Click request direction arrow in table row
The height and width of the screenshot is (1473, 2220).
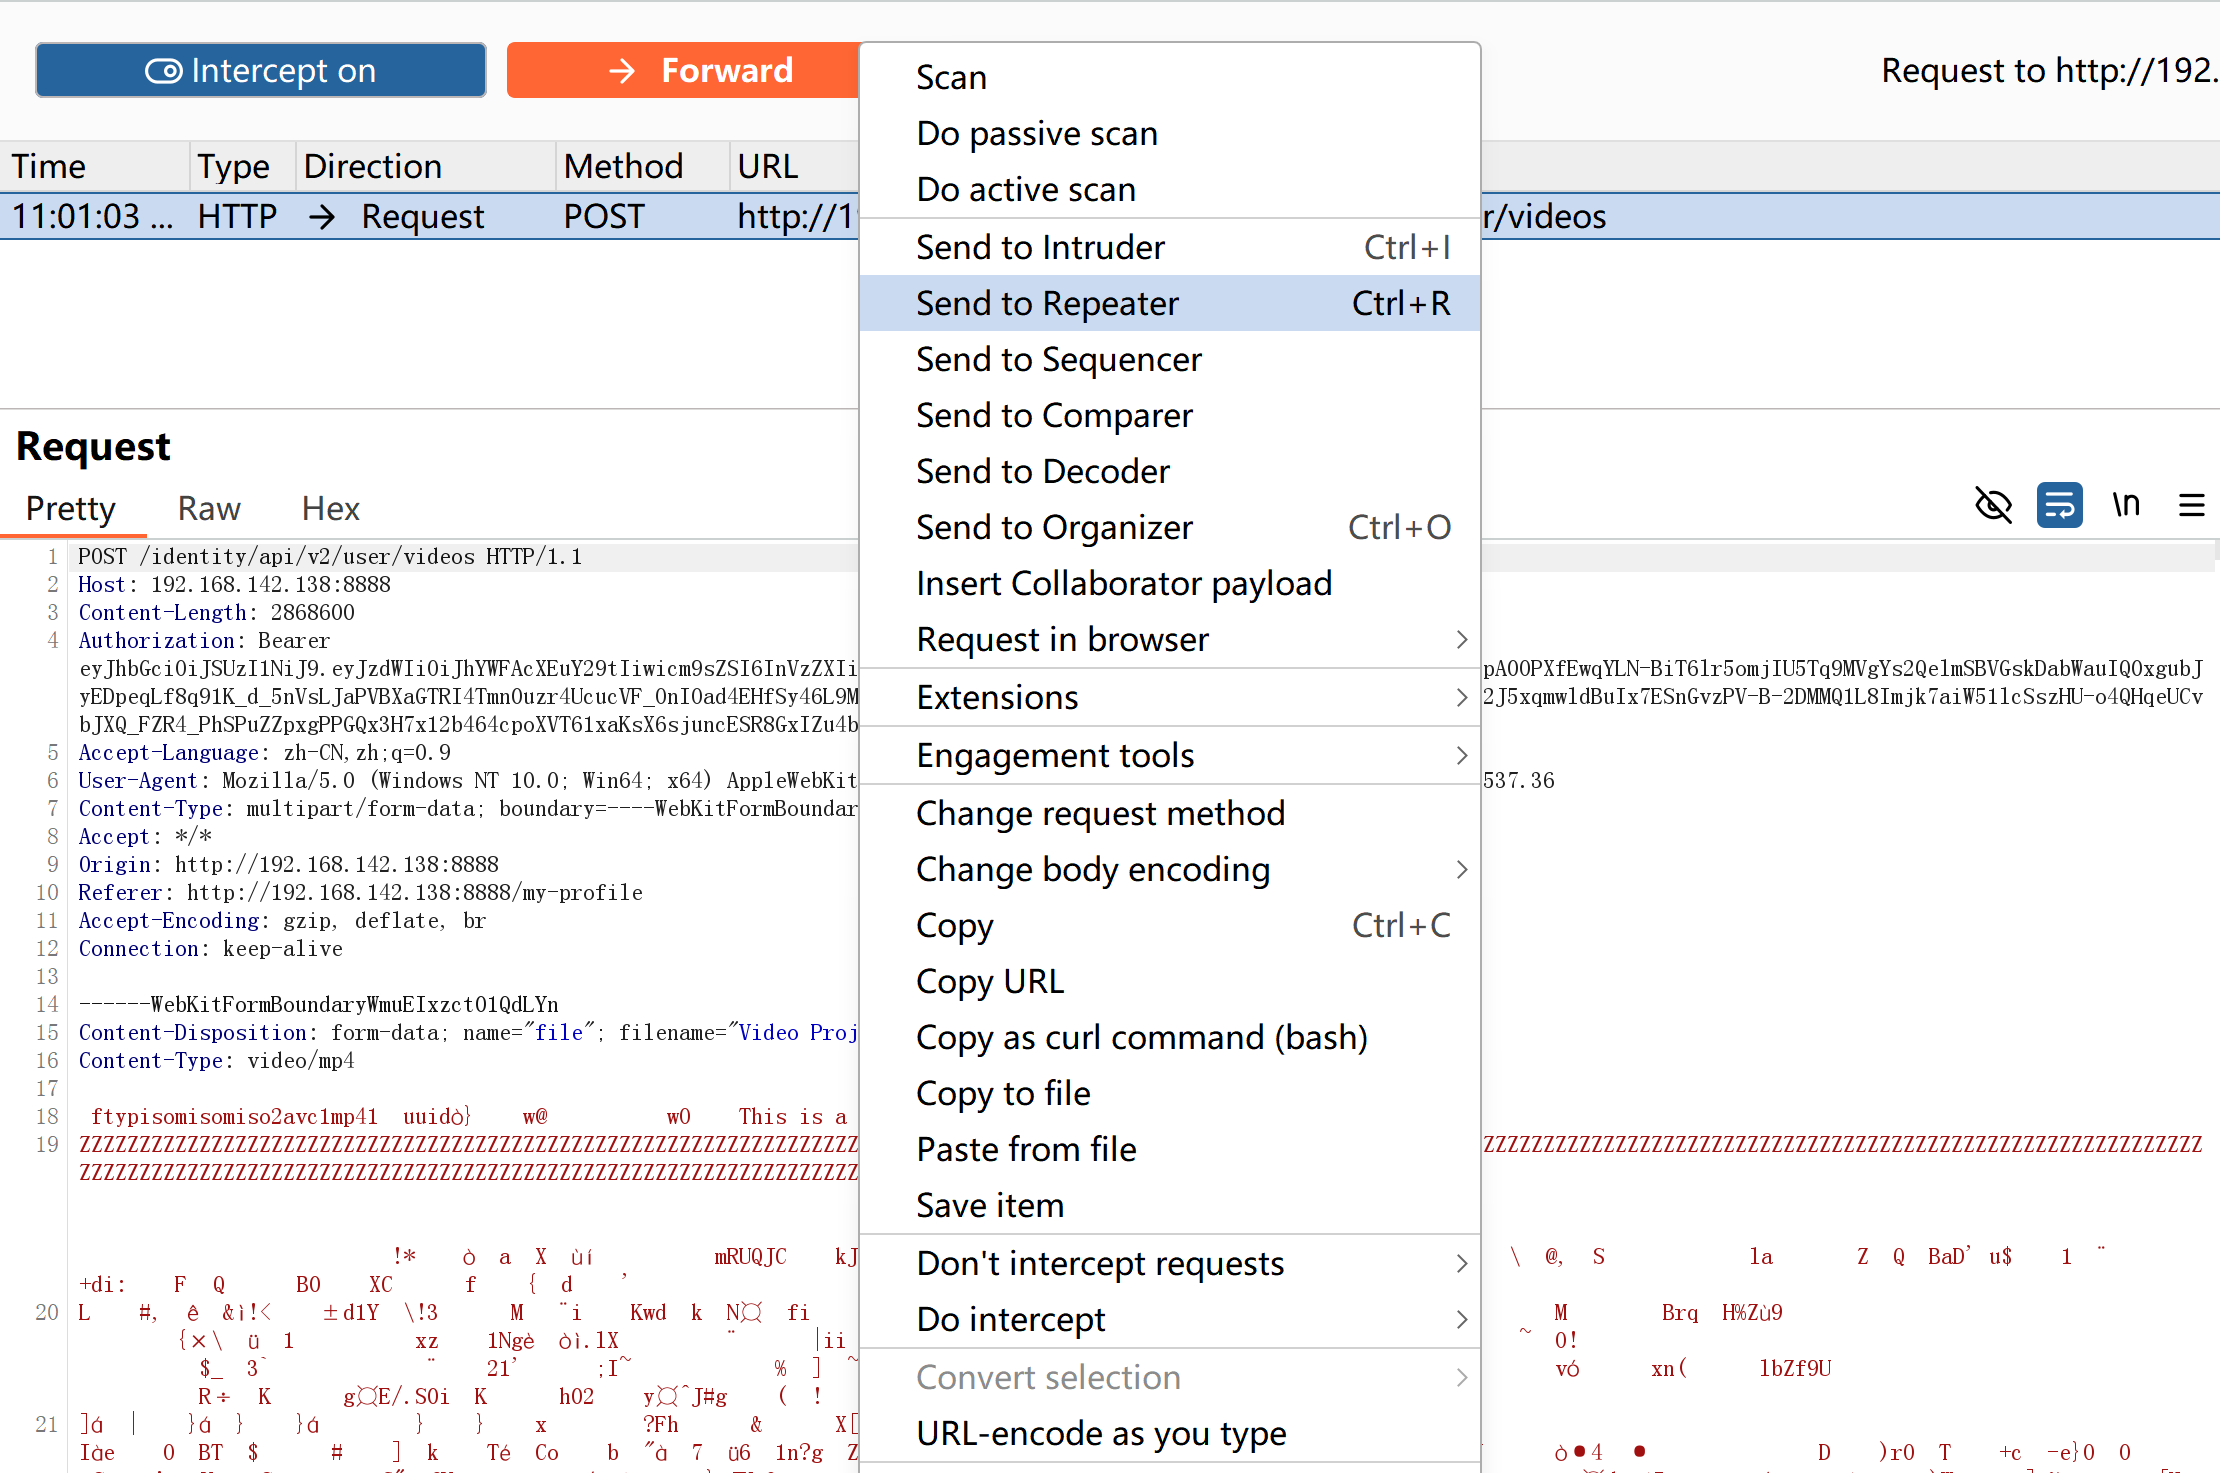322,217
